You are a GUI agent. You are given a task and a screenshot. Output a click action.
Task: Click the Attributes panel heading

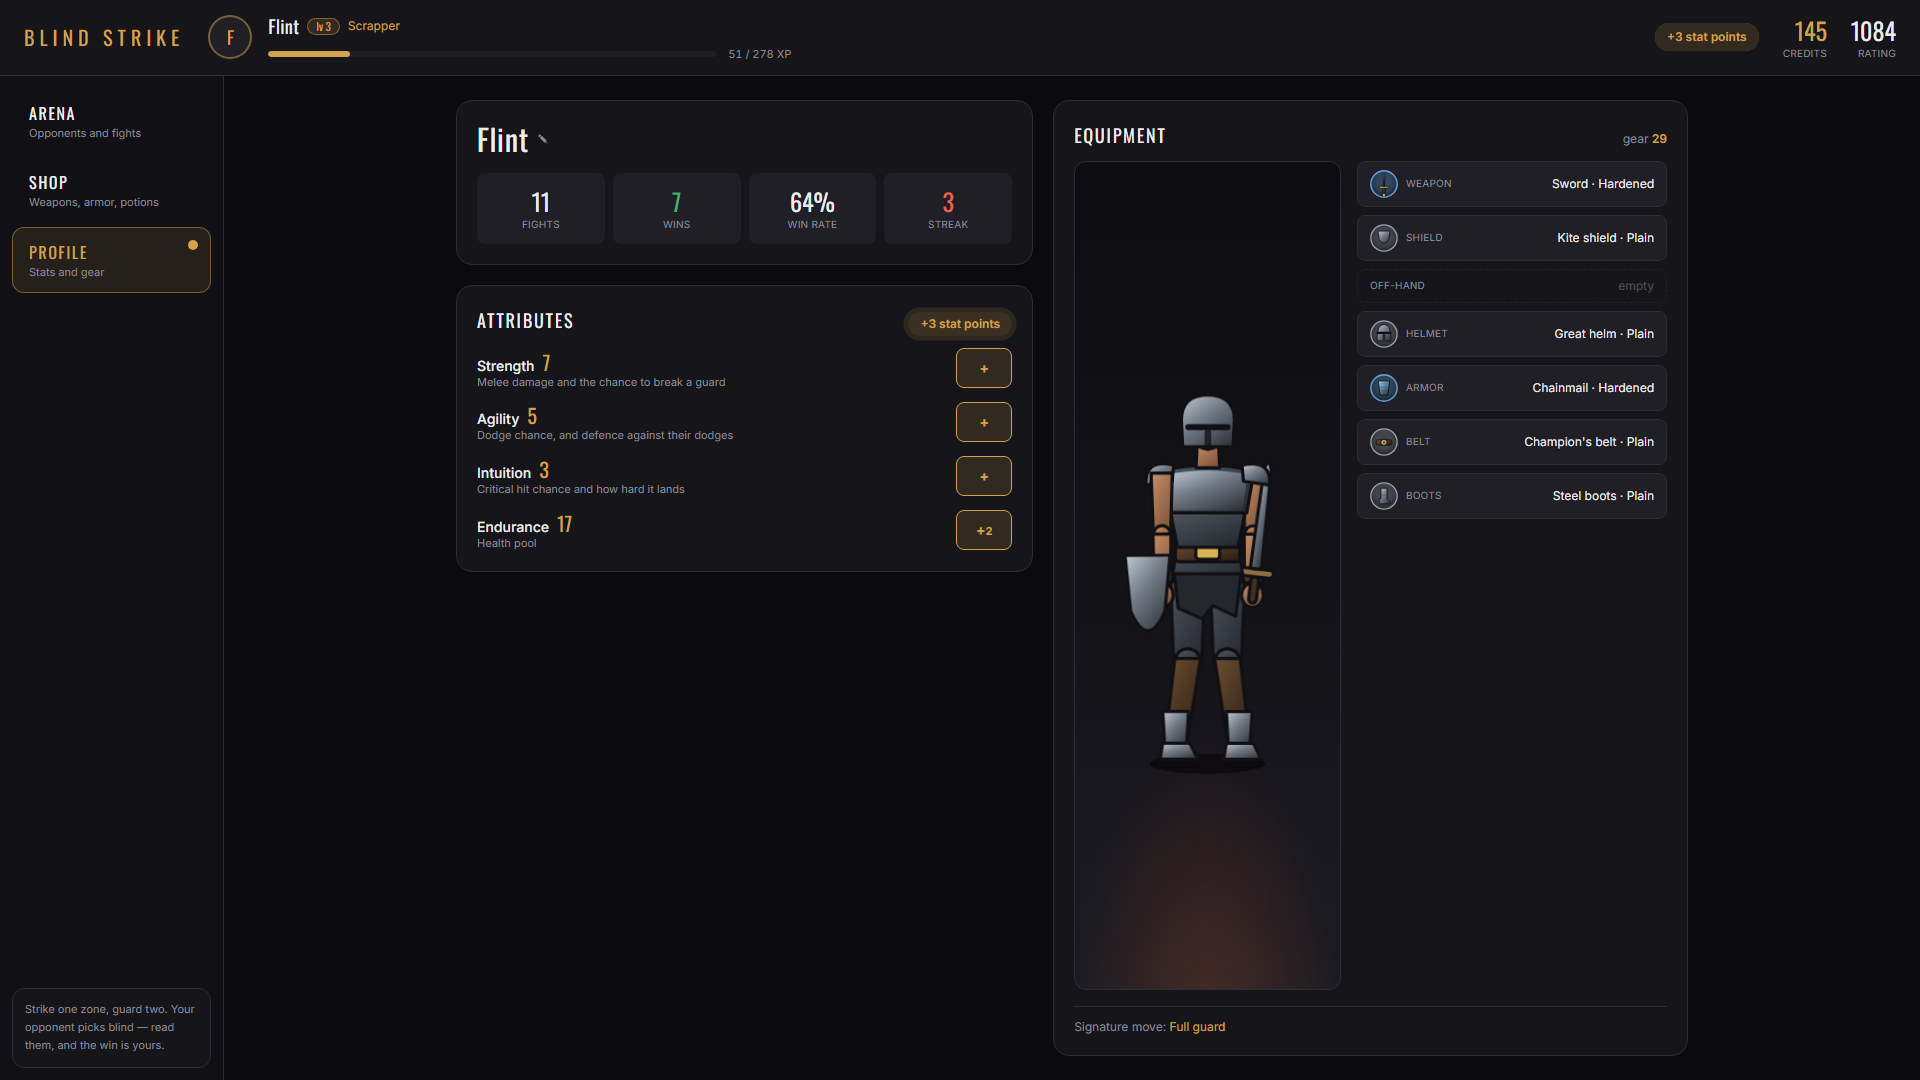click(525, 321)
